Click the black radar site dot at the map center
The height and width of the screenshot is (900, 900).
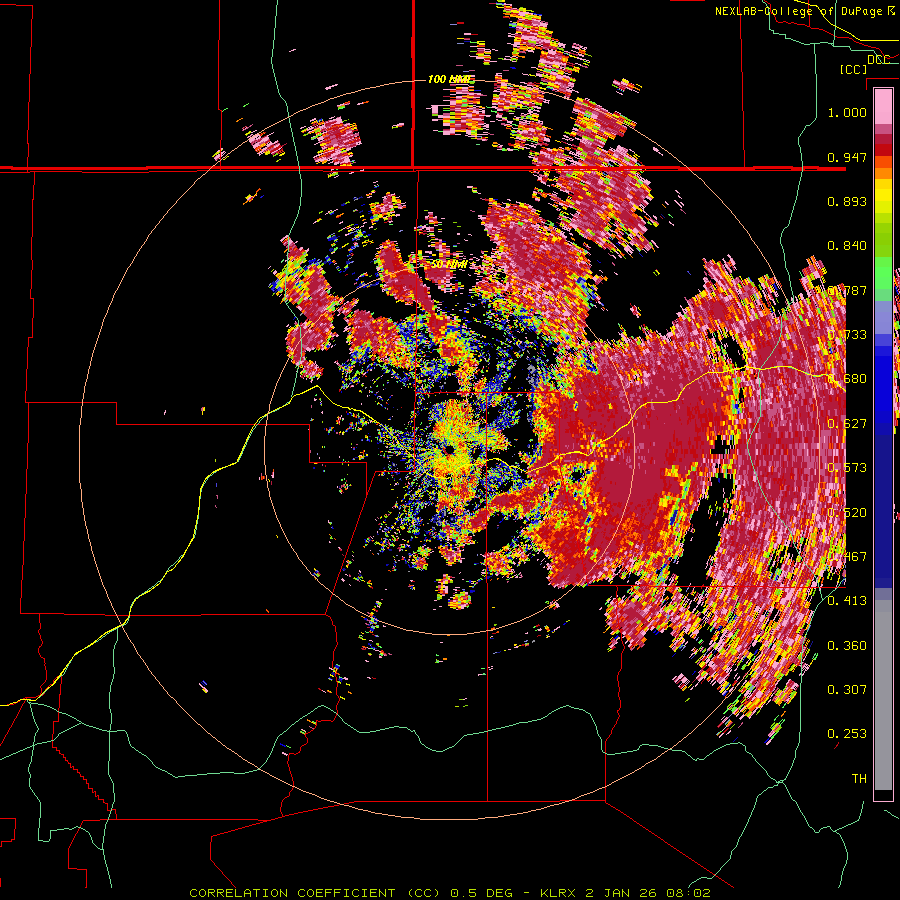[448, 449]
